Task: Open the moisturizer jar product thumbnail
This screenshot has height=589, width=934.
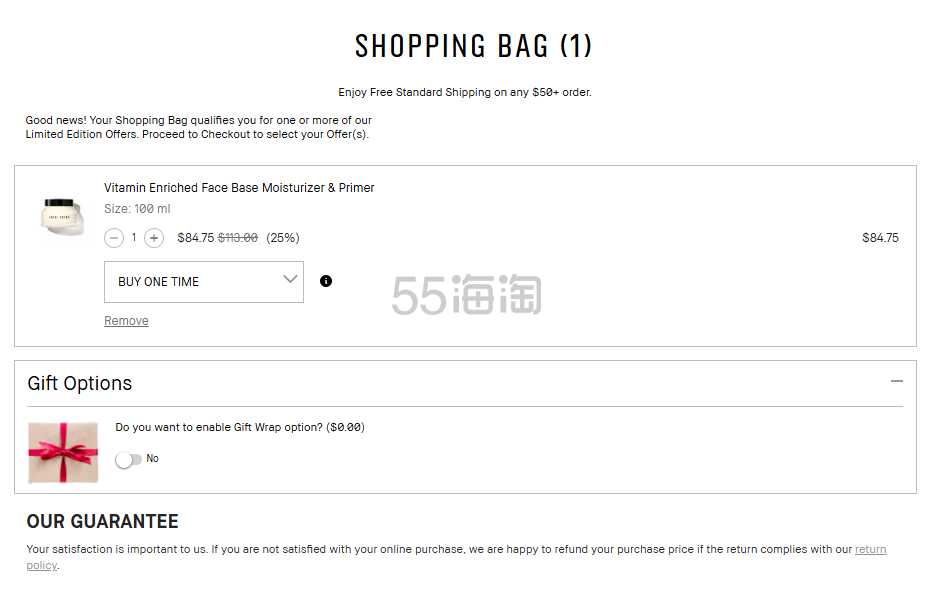Action: tap(63, 216)
